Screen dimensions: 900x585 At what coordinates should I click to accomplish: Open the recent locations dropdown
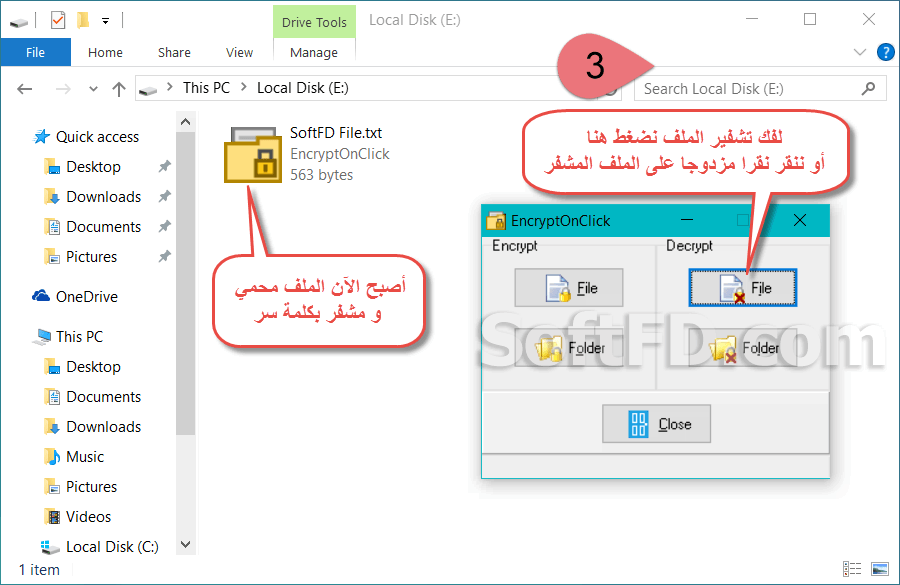click(93, 89)
